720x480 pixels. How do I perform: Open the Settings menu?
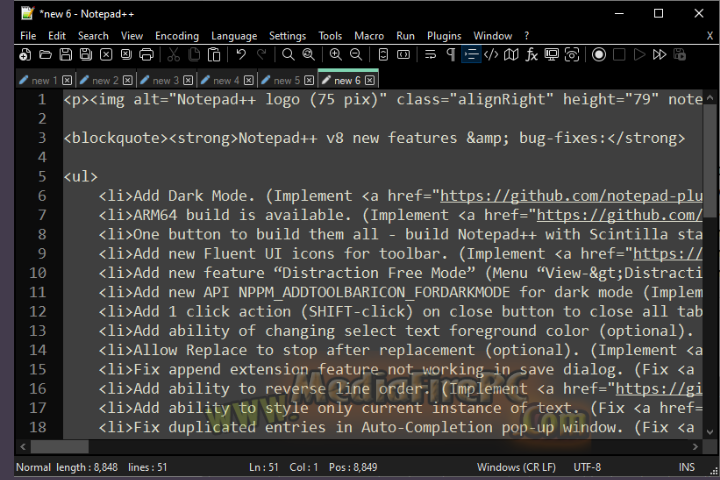pos(287,35)
